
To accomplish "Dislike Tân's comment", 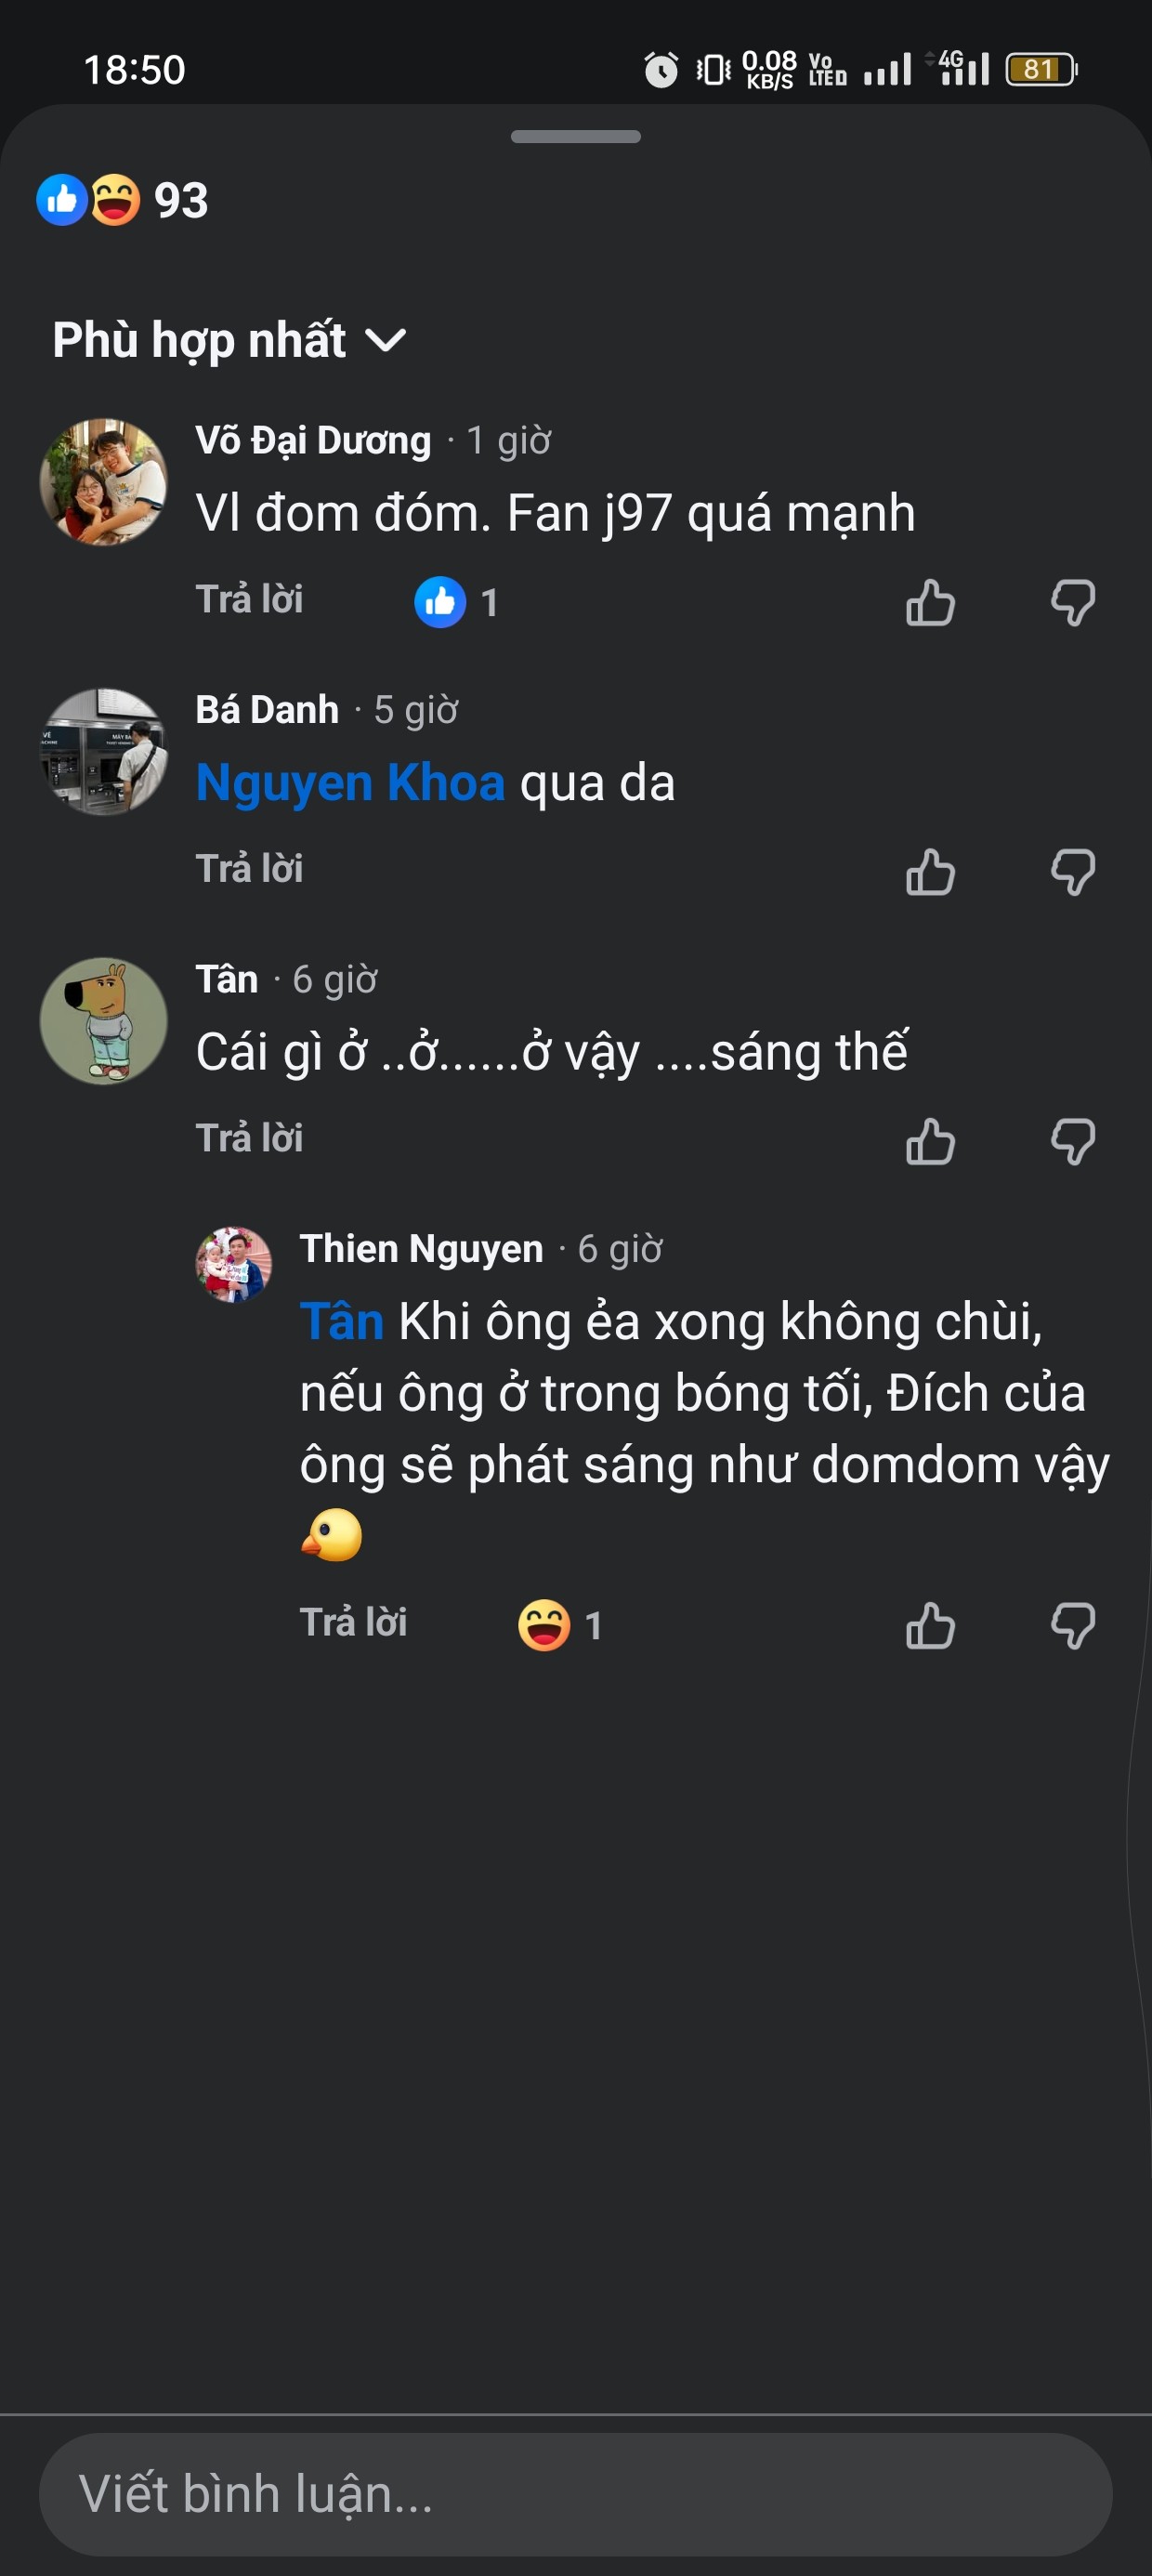I will (x=1073, y=1141).
